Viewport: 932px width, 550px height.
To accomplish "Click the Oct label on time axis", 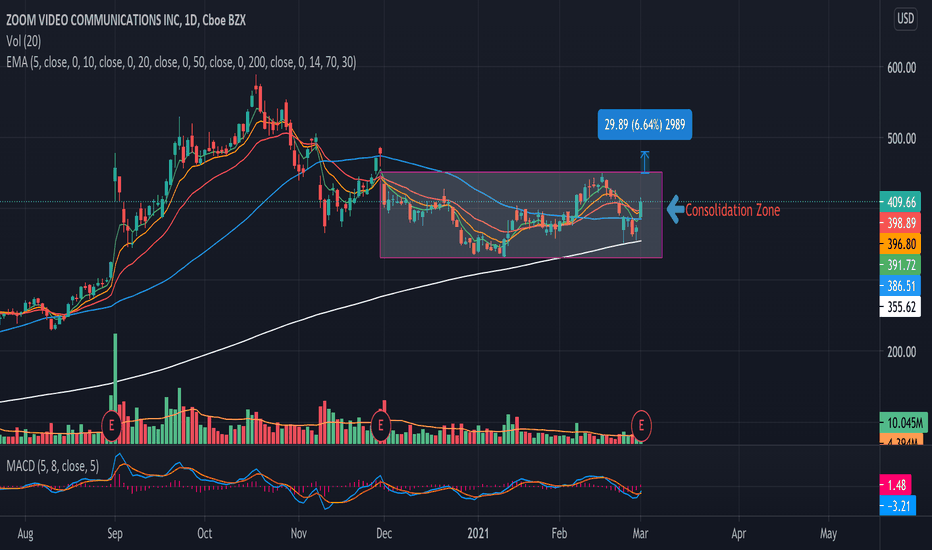I will (x=204, y=533).
